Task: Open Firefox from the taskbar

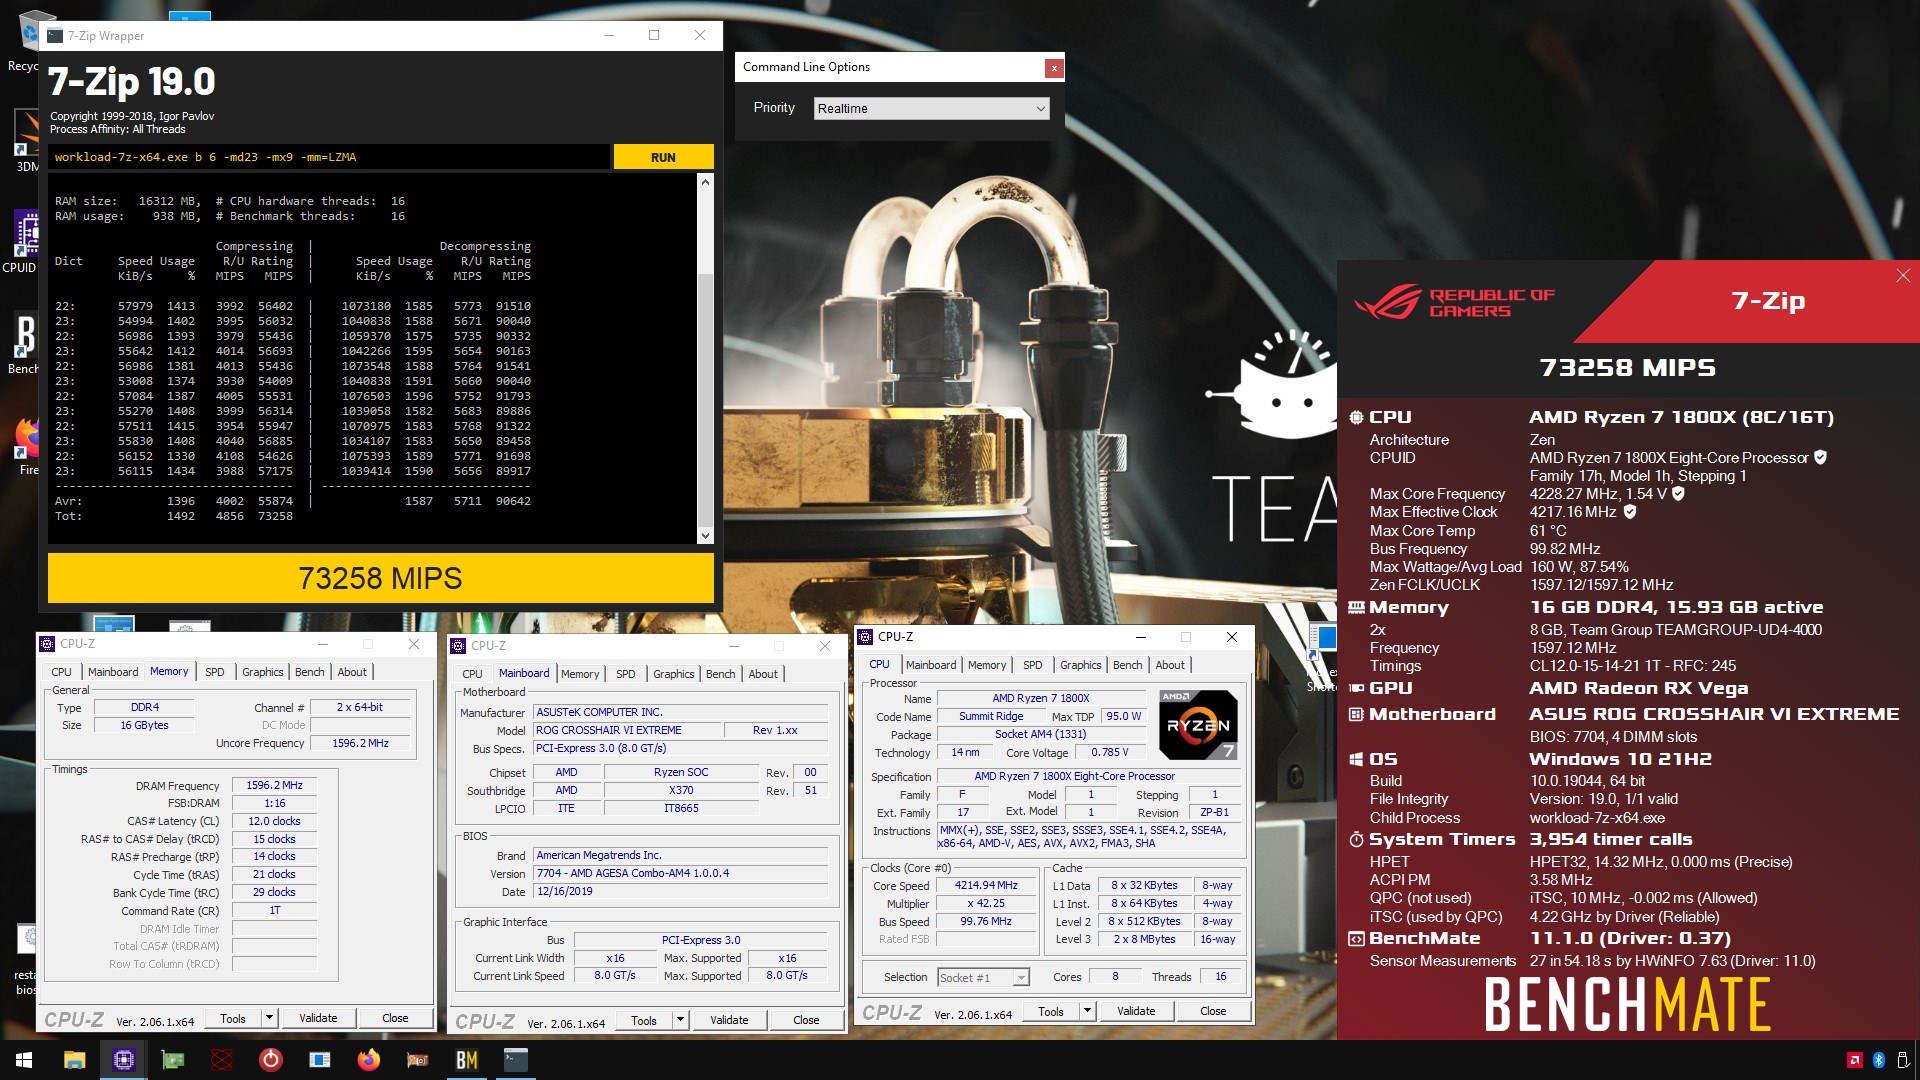Action: pos(369,1060)
